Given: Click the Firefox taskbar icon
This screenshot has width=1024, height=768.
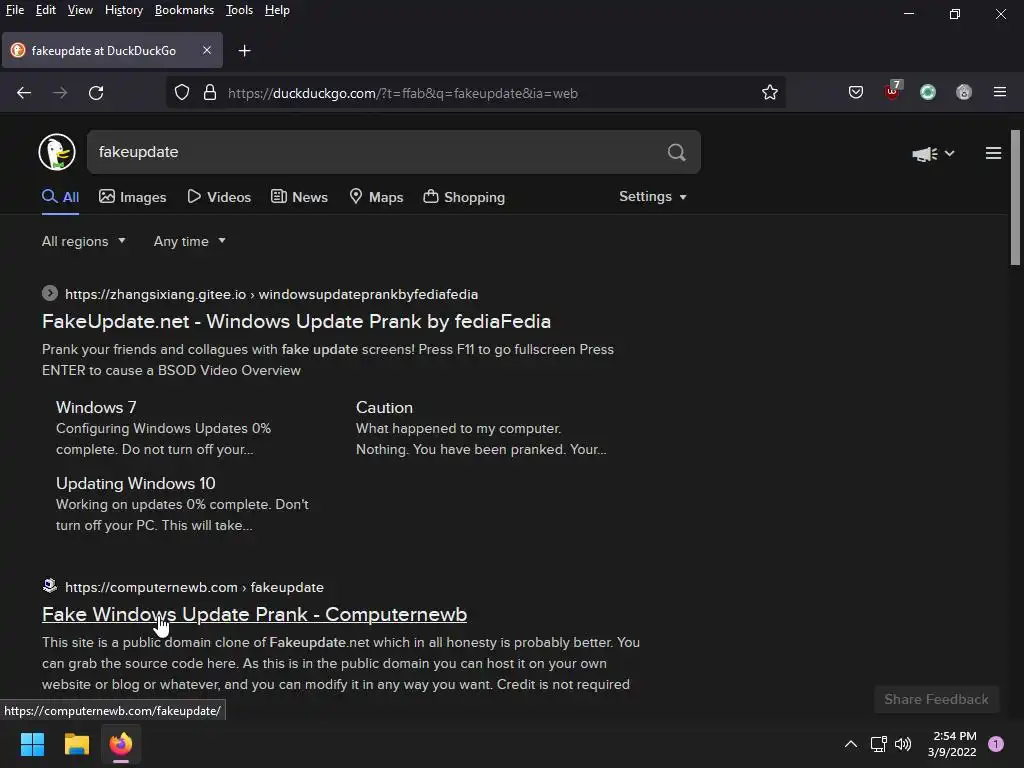Looking at the screenshot, I should tap(121, 744).
